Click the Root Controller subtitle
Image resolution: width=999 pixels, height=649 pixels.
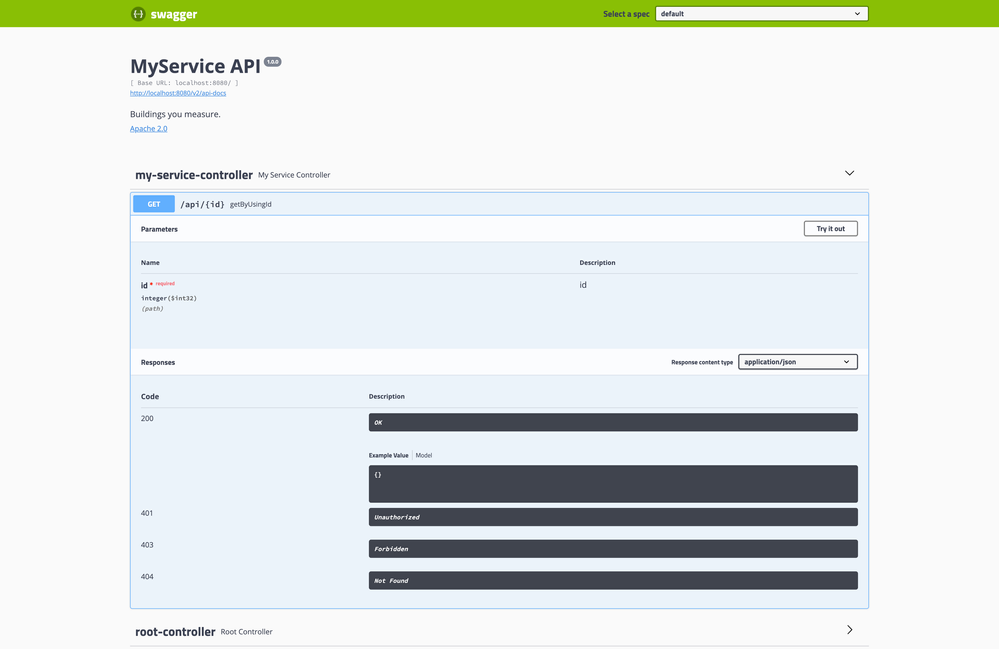pos(247,632)
